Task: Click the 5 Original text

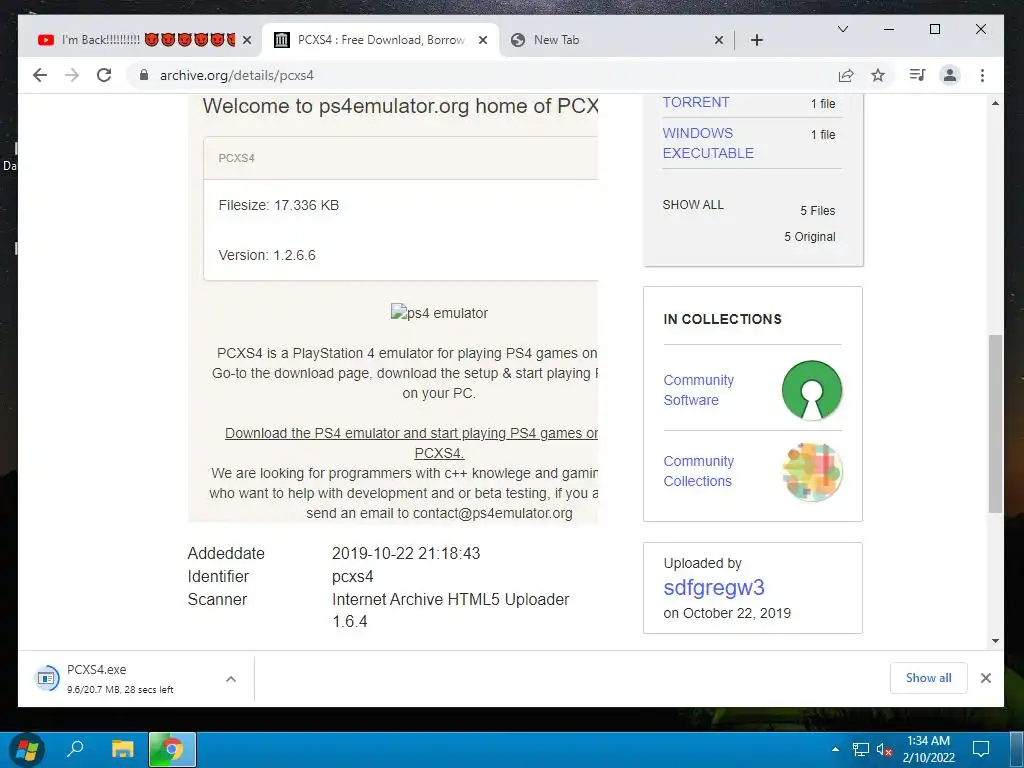Action: 810,236
